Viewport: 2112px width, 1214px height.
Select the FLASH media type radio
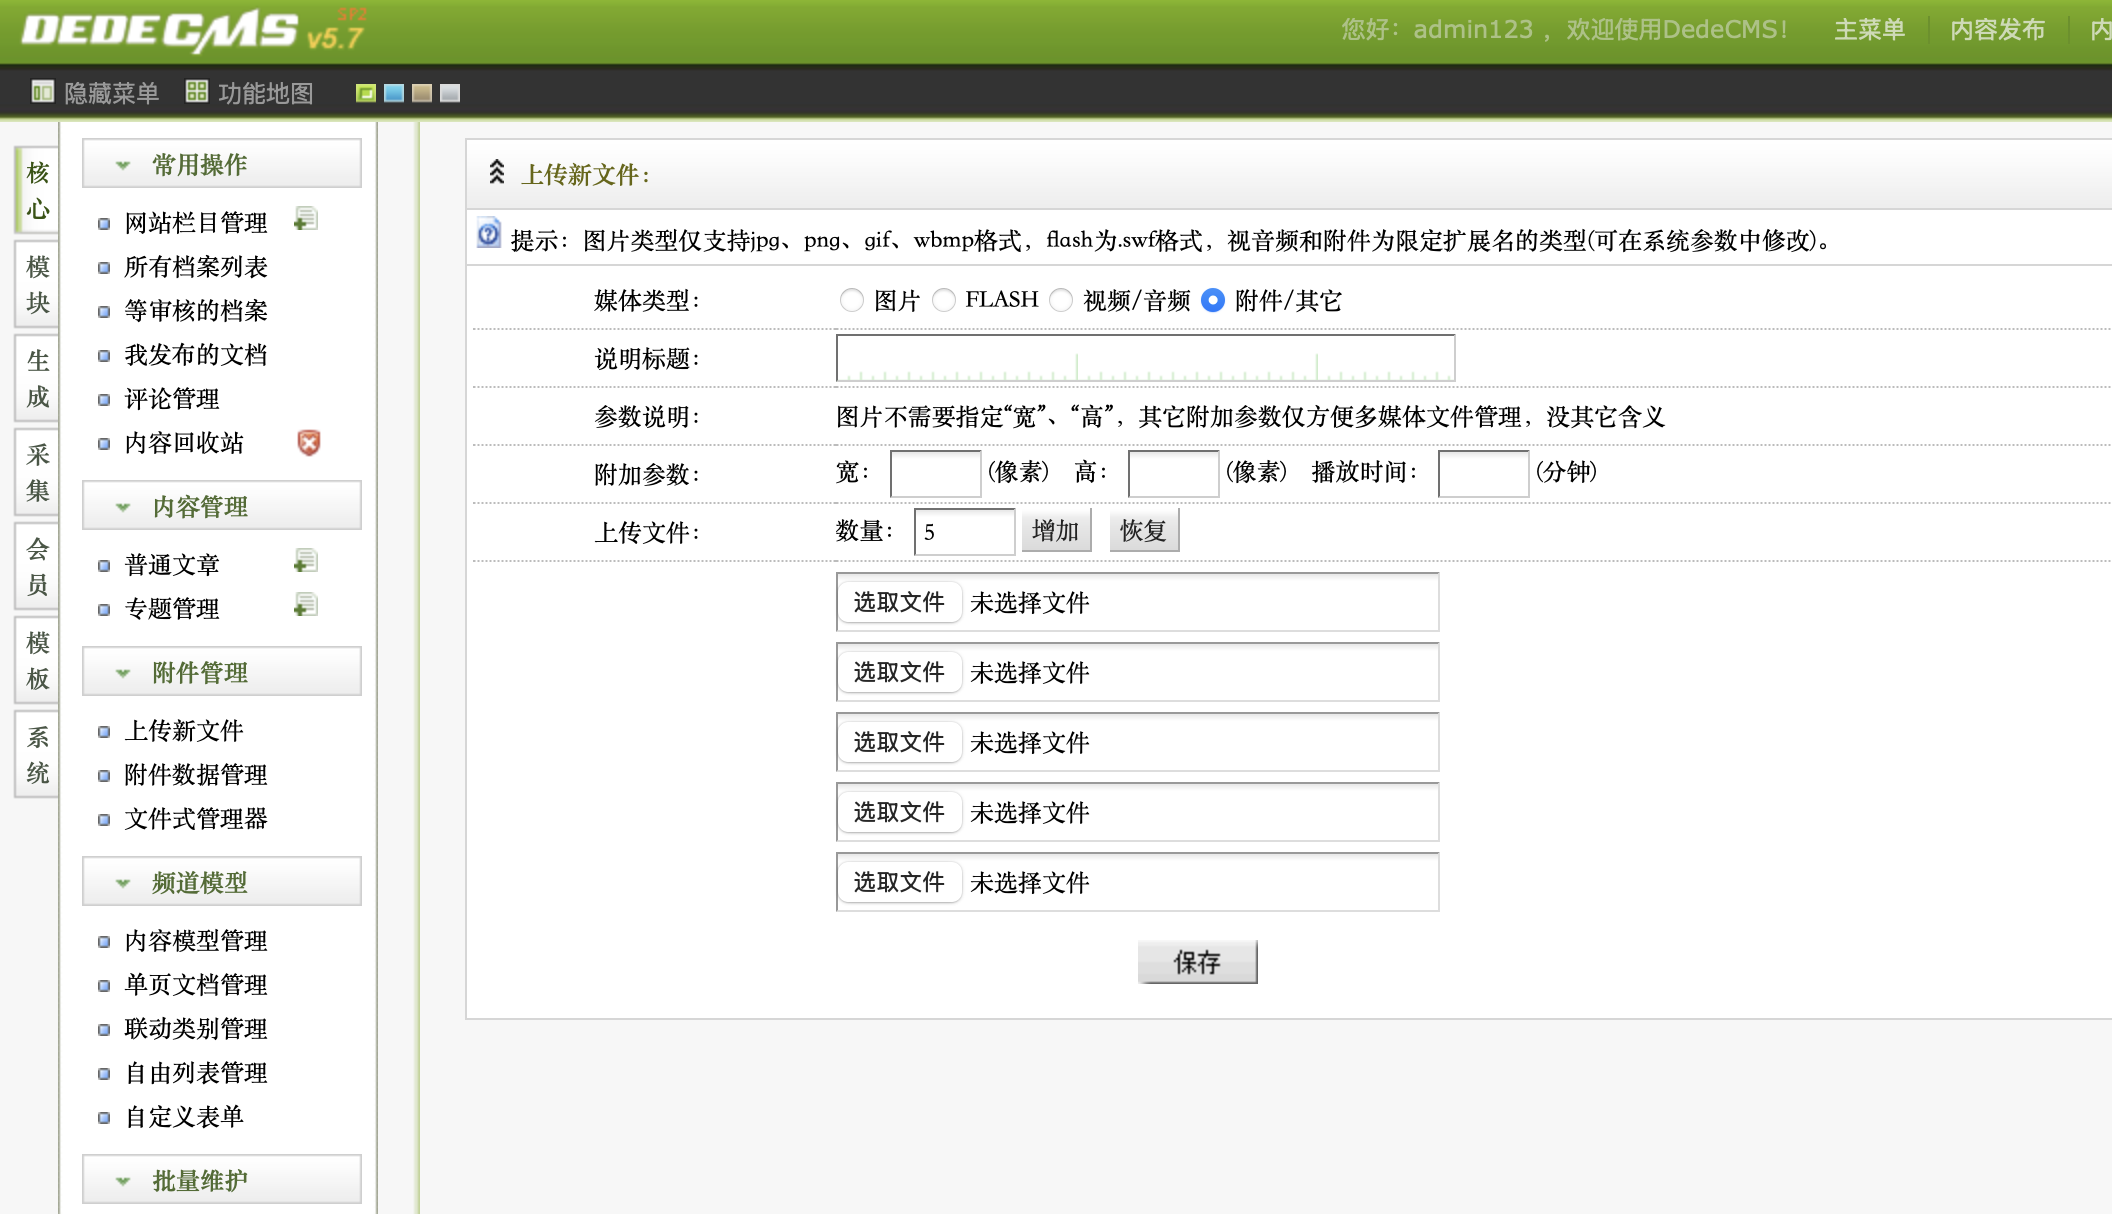[943, 300]
